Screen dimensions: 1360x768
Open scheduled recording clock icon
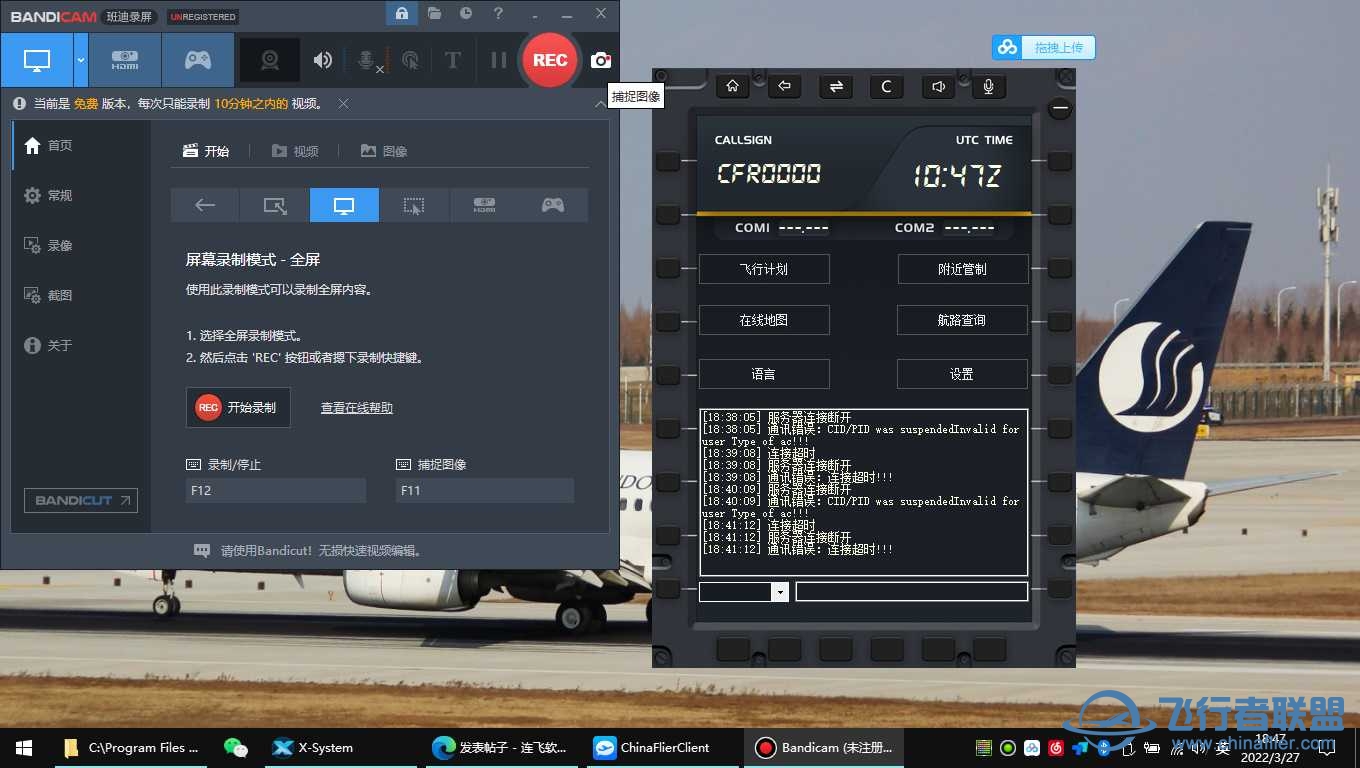pyautogui.click(x=466, y=13)
